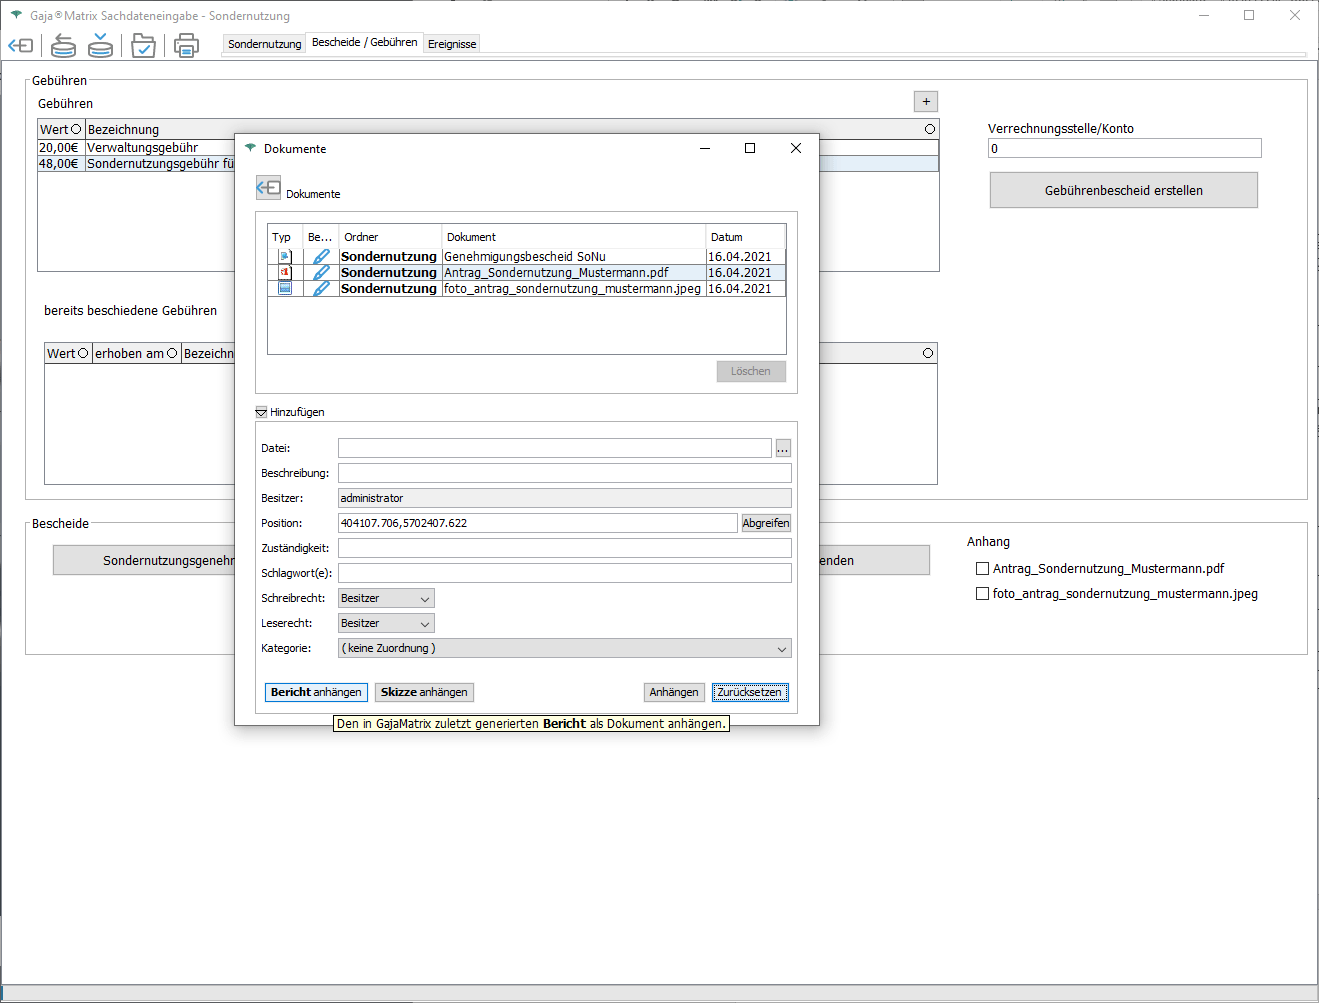The height and width of the screenshot is (1003, 1319).
Task: Click edit pencil for the foto_antrag jpeg row
Action: 321,289
